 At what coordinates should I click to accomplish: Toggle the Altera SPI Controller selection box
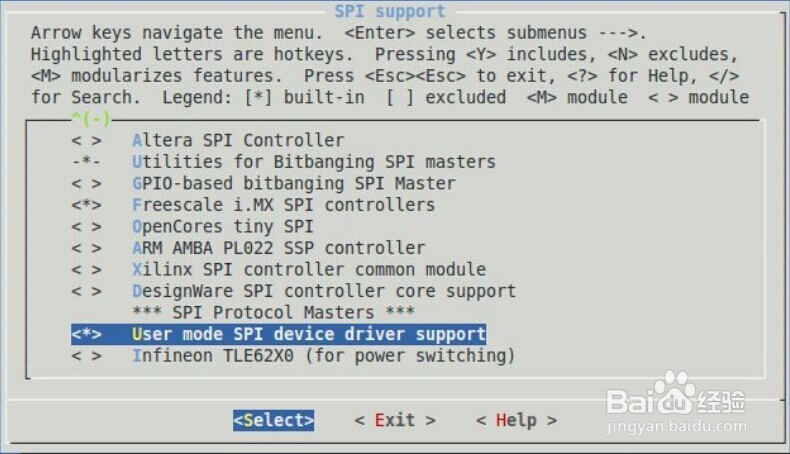coord(86,140)
